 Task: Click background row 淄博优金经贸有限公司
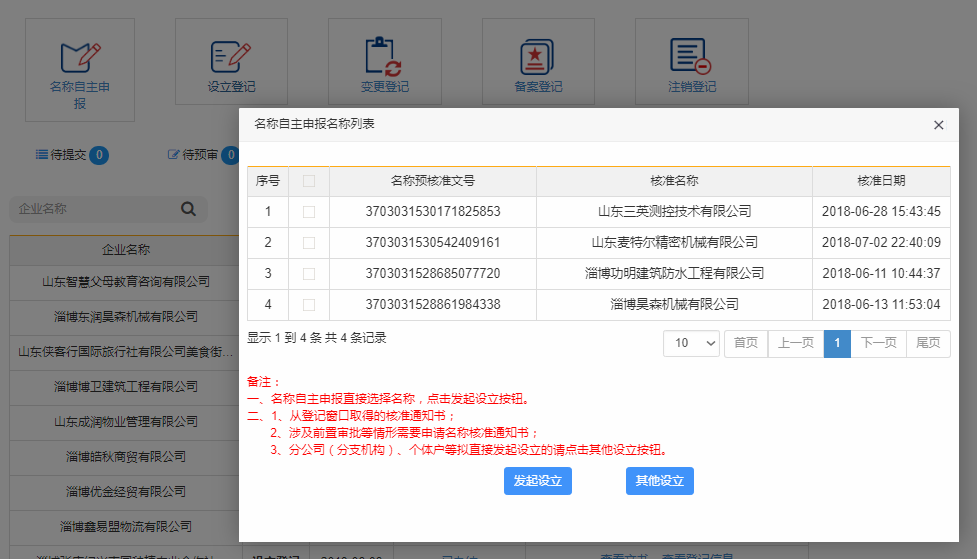click(126, 492)
